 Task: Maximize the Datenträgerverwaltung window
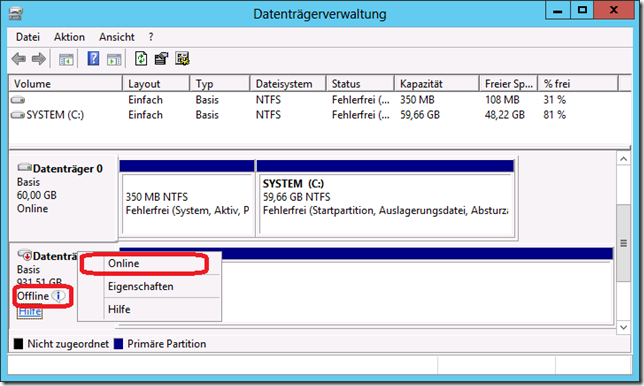click(x=582, y=10)
